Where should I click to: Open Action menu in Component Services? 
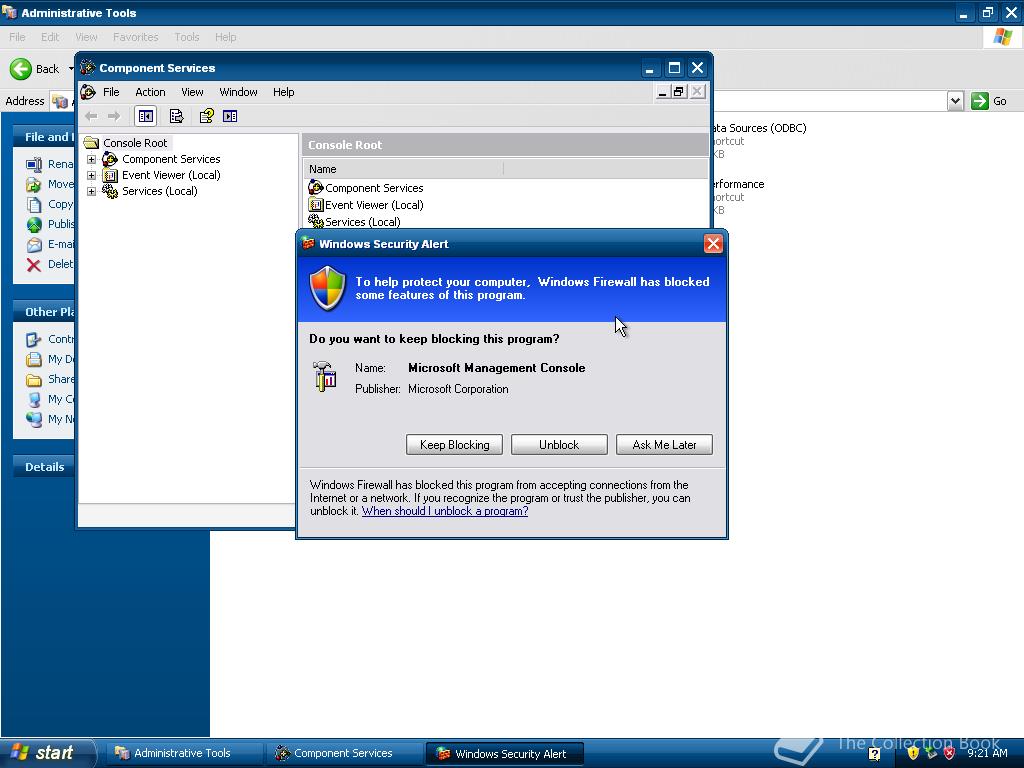pos(150,92)
